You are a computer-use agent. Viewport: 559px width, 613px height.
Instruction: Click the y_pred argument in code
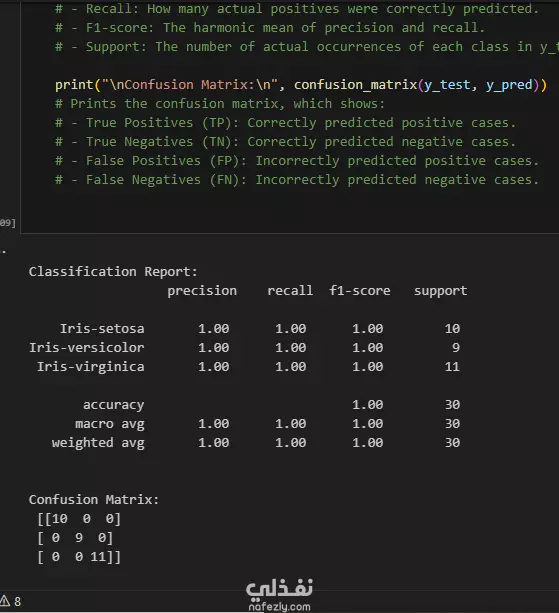pos(509,85)
